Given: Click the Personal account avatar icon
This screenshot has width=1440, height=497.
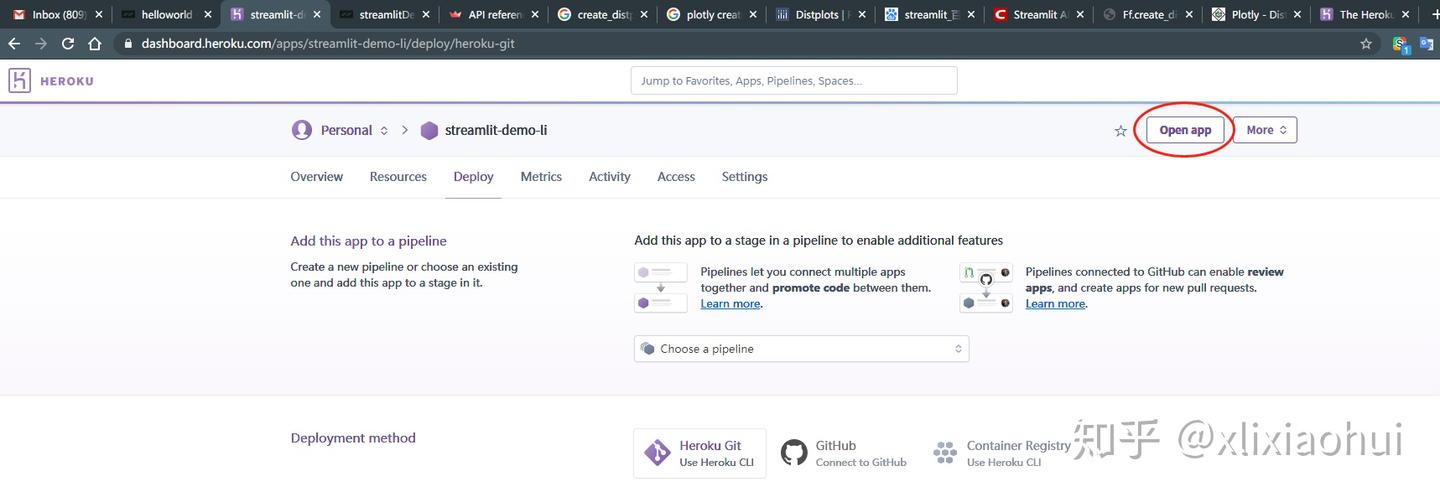Looking at the screenshot, I should [301, 130].
